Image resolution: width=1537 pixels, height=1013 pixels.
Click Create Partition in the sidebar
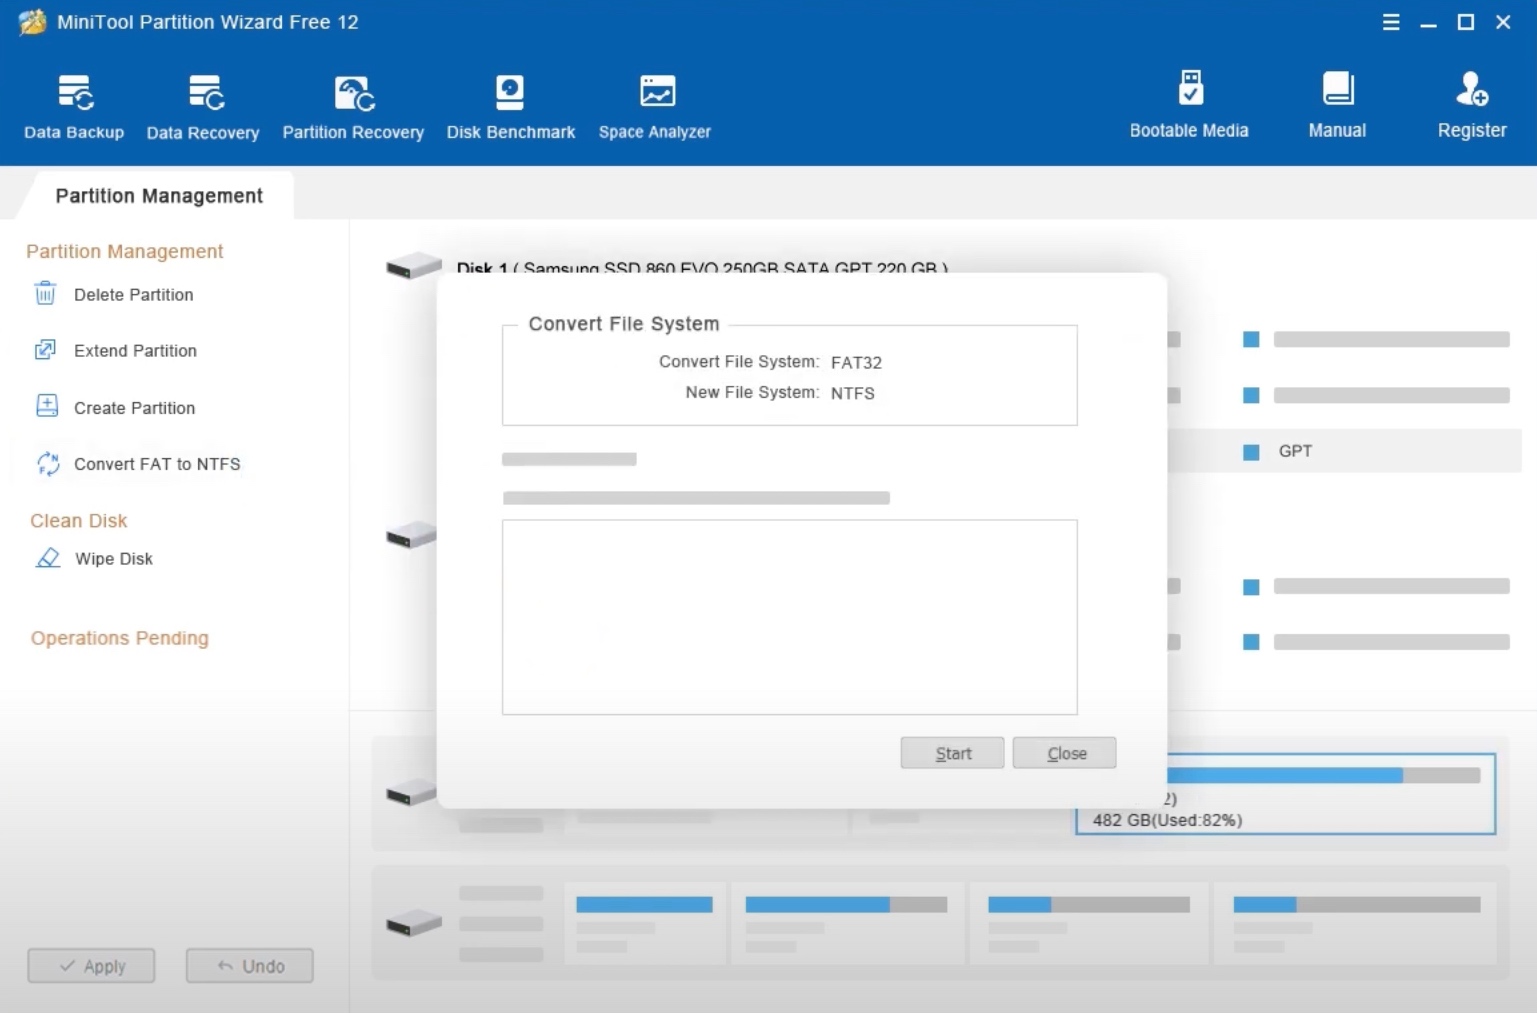click(x=134, y=408)
